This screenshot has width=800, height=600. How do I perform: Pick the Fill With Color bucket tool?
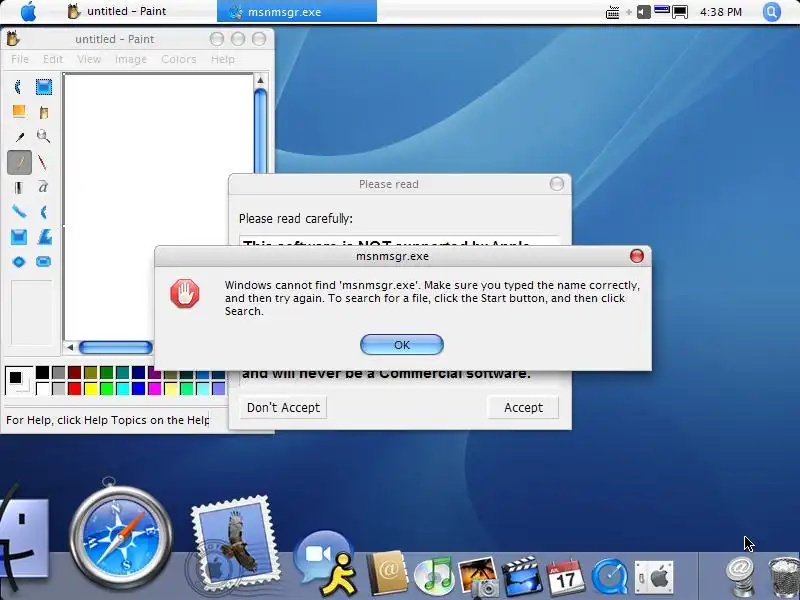tap(43, 112)
